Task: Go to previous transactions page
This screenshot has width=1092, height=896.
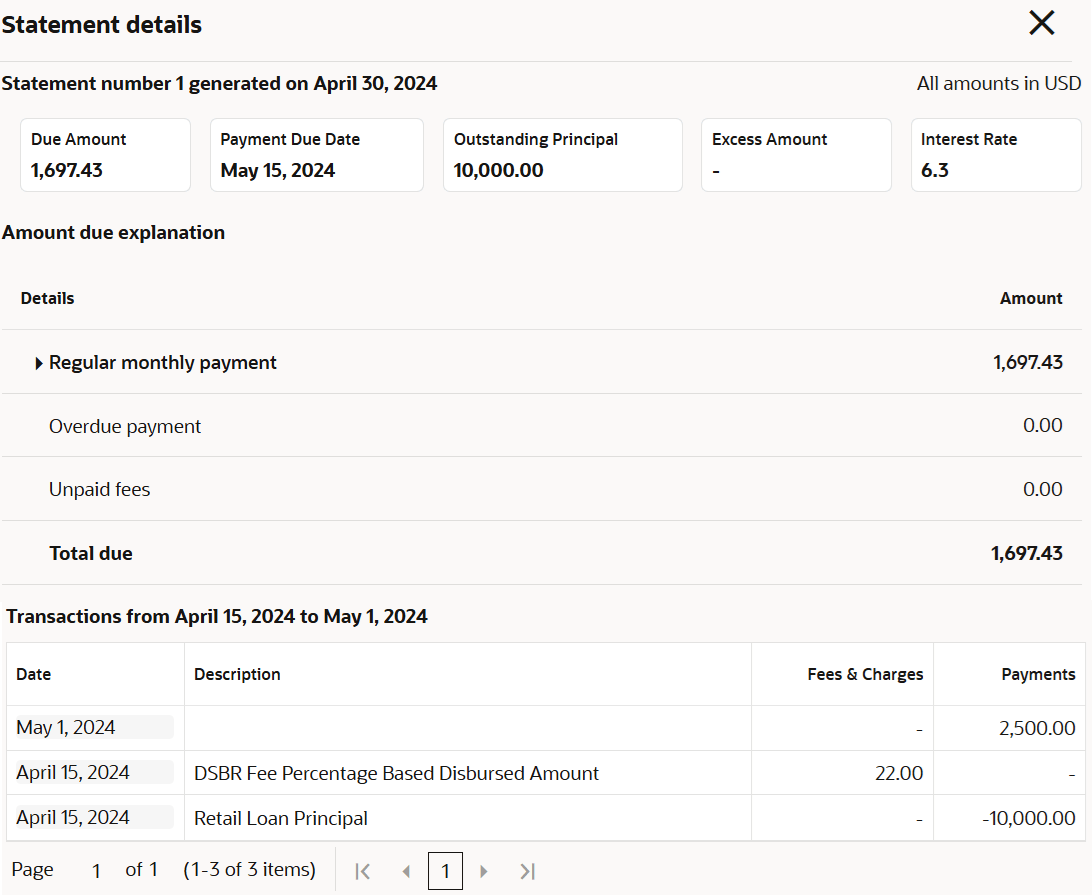Action: (x=406, y=871)
